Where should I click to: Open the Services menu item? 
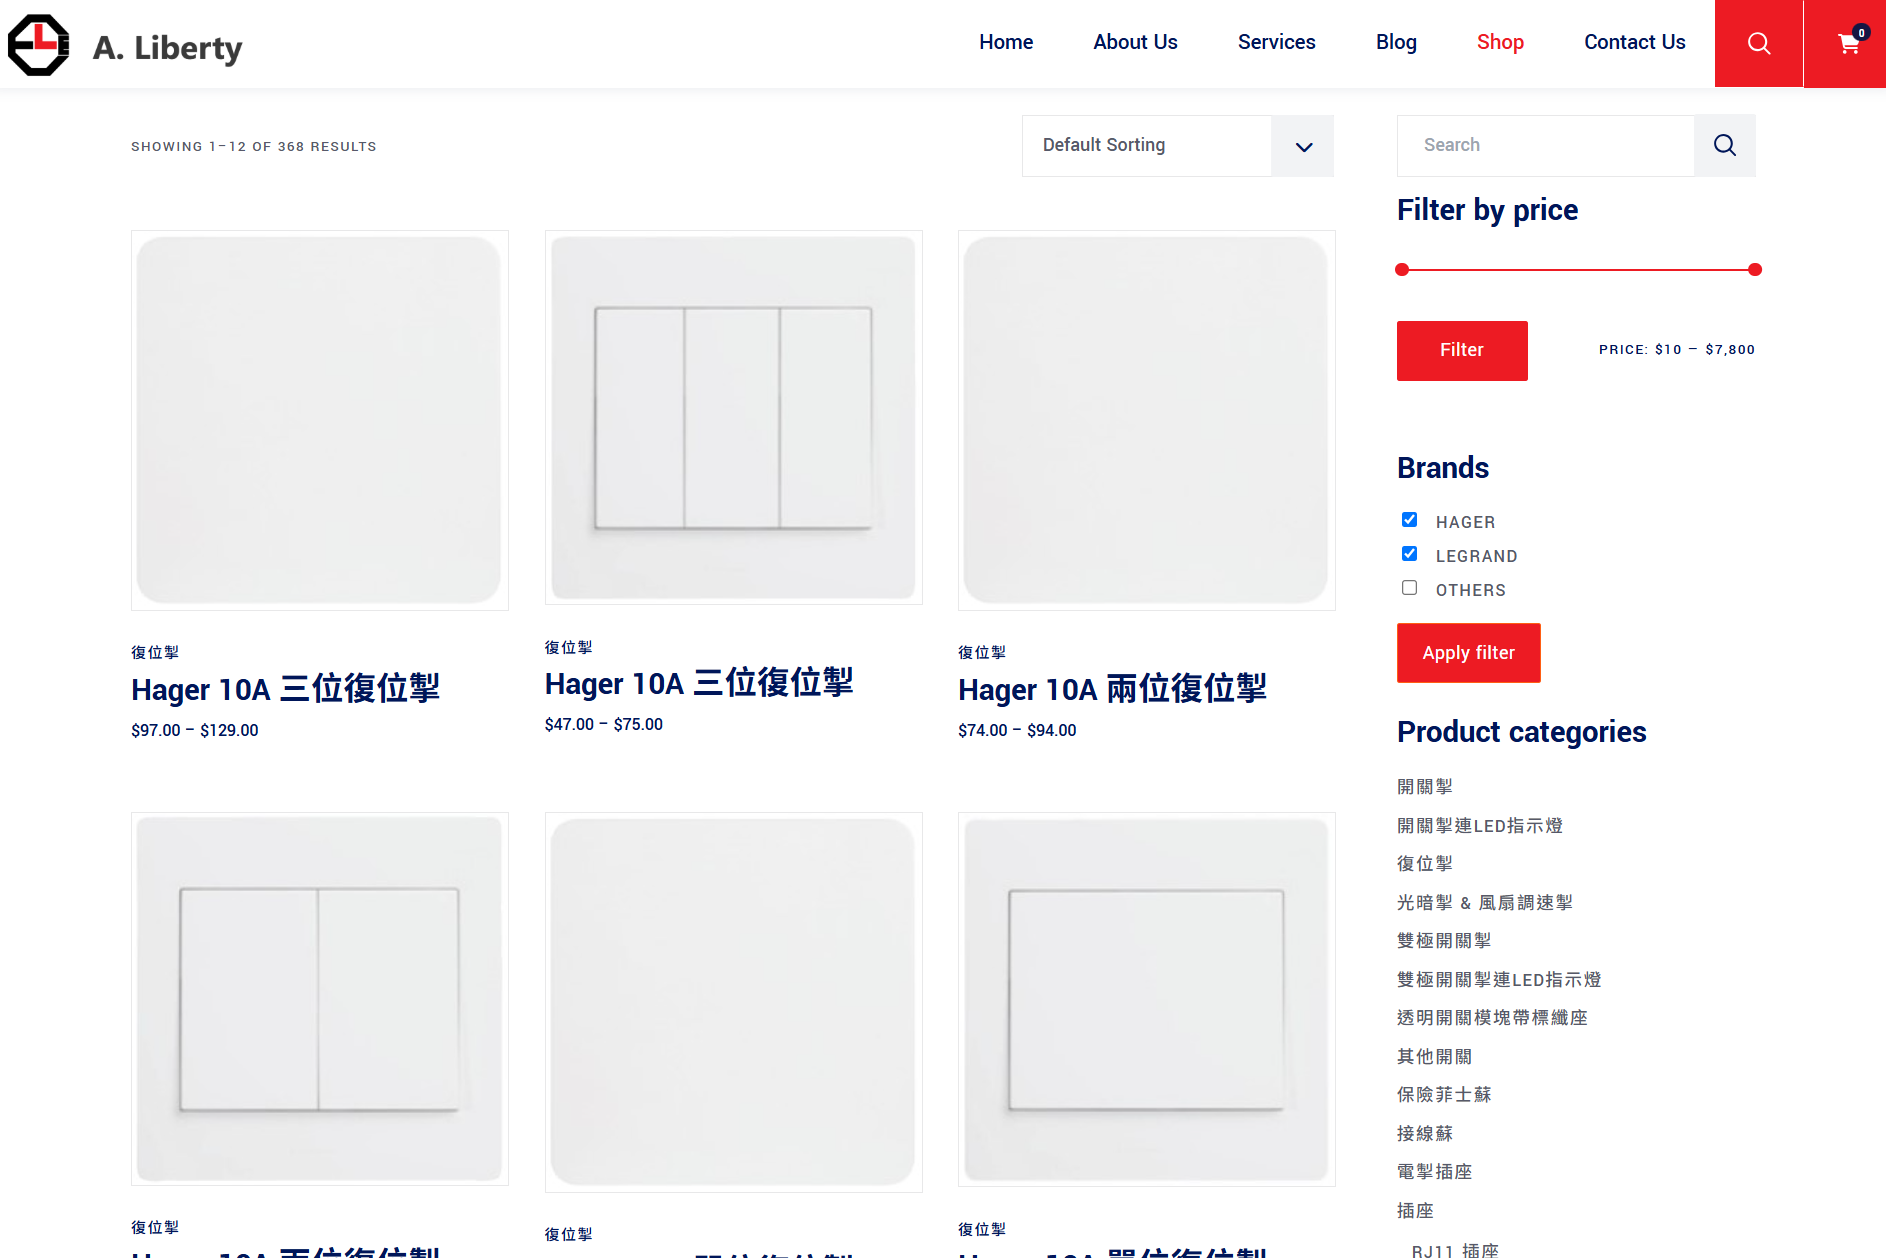(1276, 42)
